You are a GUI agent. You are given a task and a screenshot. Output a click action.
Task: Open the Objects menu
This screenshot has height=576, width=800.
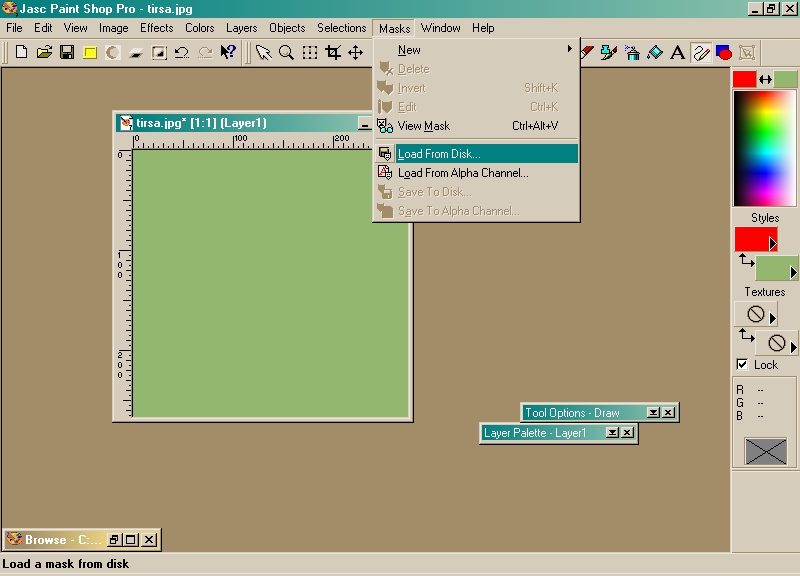[x=287, y=28]
